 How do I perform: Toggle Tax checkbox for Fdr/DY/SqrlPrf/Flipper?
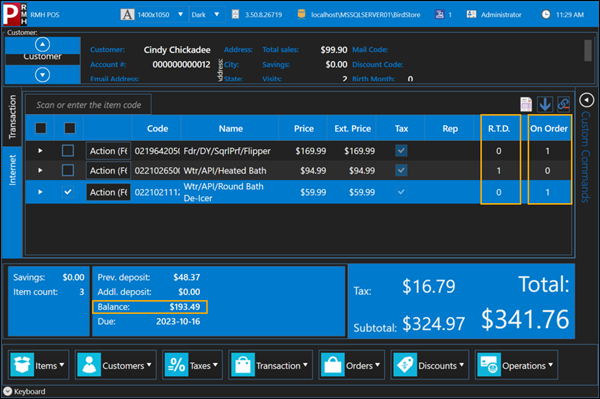(401, 150)
